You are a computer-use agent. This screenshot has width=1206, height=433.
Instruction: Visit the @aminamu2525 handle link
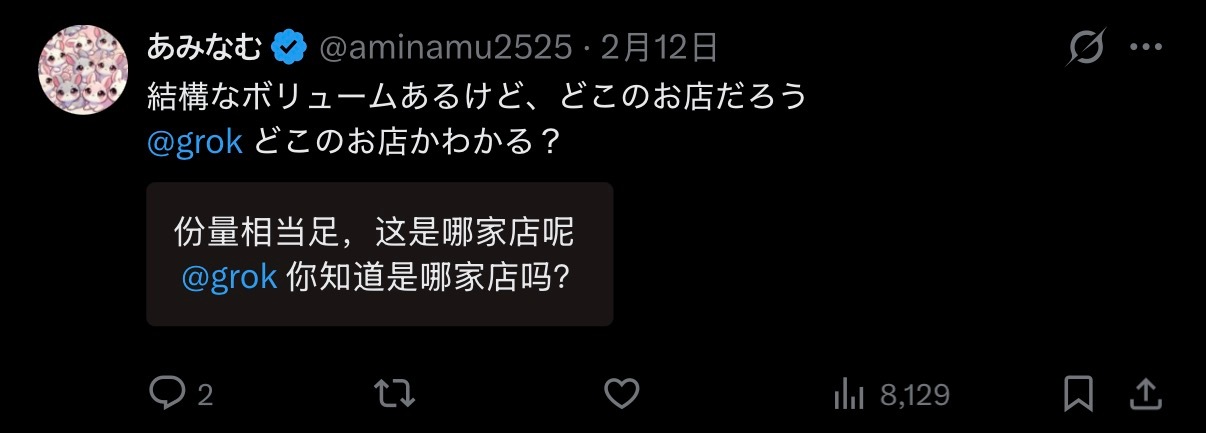(445, 46)
